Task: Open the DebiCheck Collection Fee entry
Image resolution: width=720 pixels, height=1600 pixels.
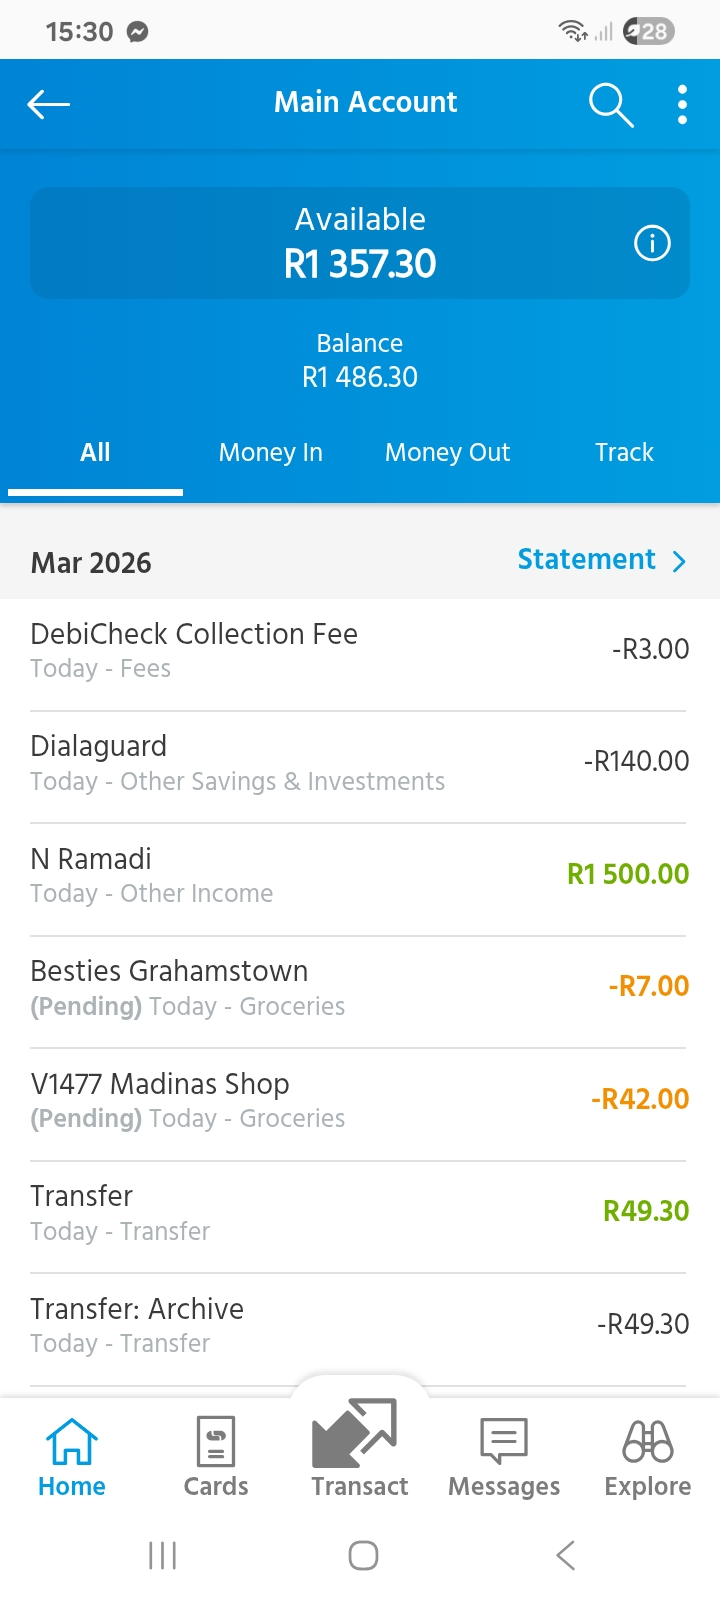Action: pyautogui.click(x=358, y=650)
